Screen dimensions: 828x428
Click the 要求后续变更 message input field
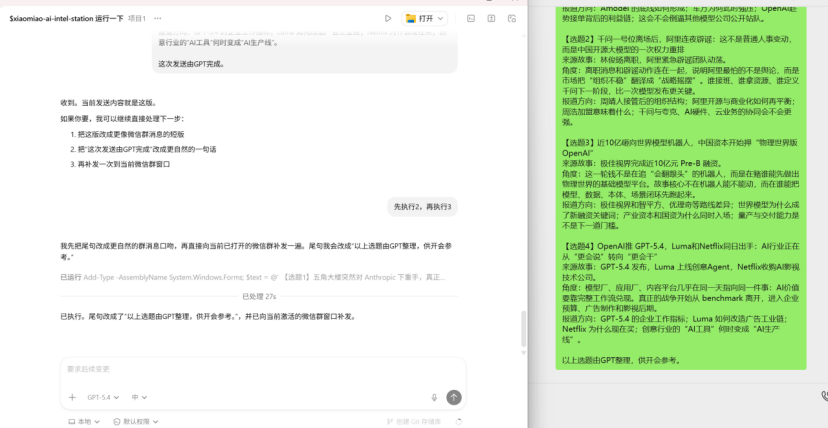tap(260, 370)
